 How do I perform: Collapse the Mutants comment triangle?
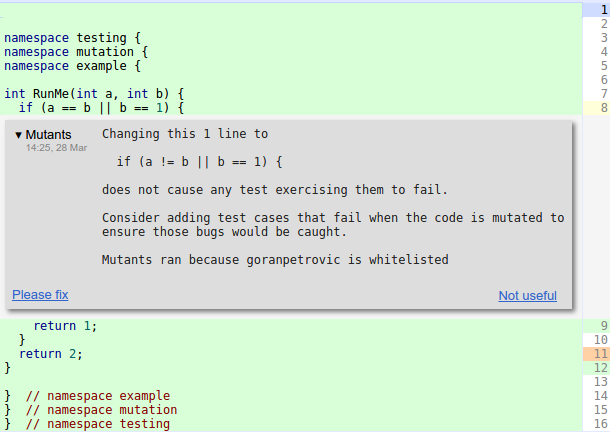click(x=18, y=135)
